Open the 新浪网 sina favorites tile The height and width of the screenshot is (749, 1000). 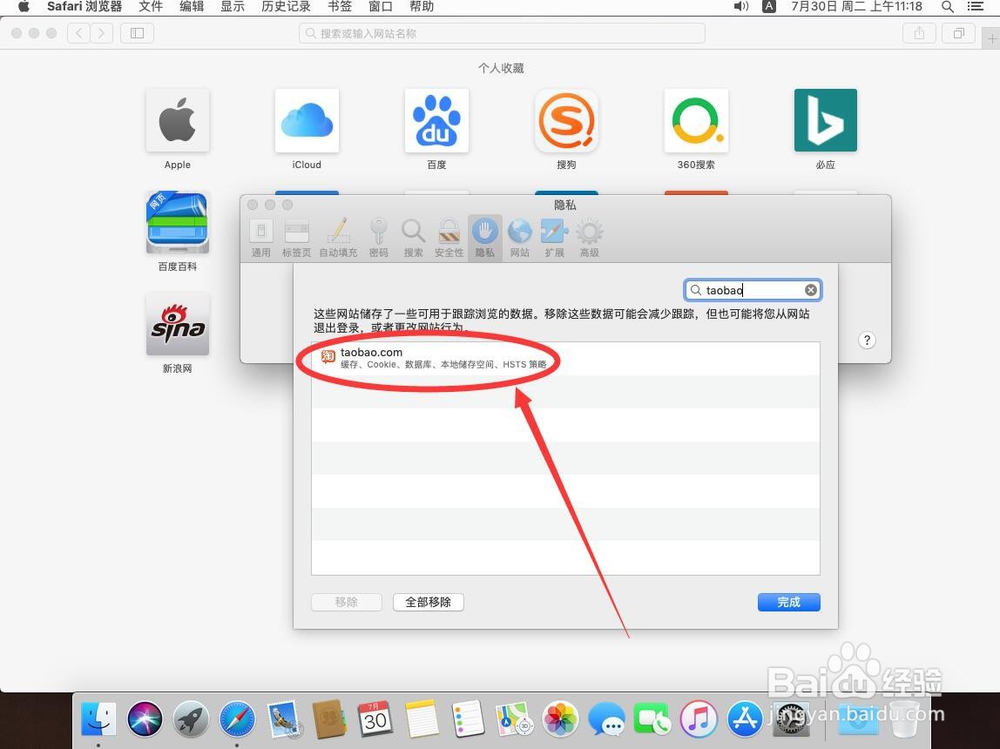[177, 324]
